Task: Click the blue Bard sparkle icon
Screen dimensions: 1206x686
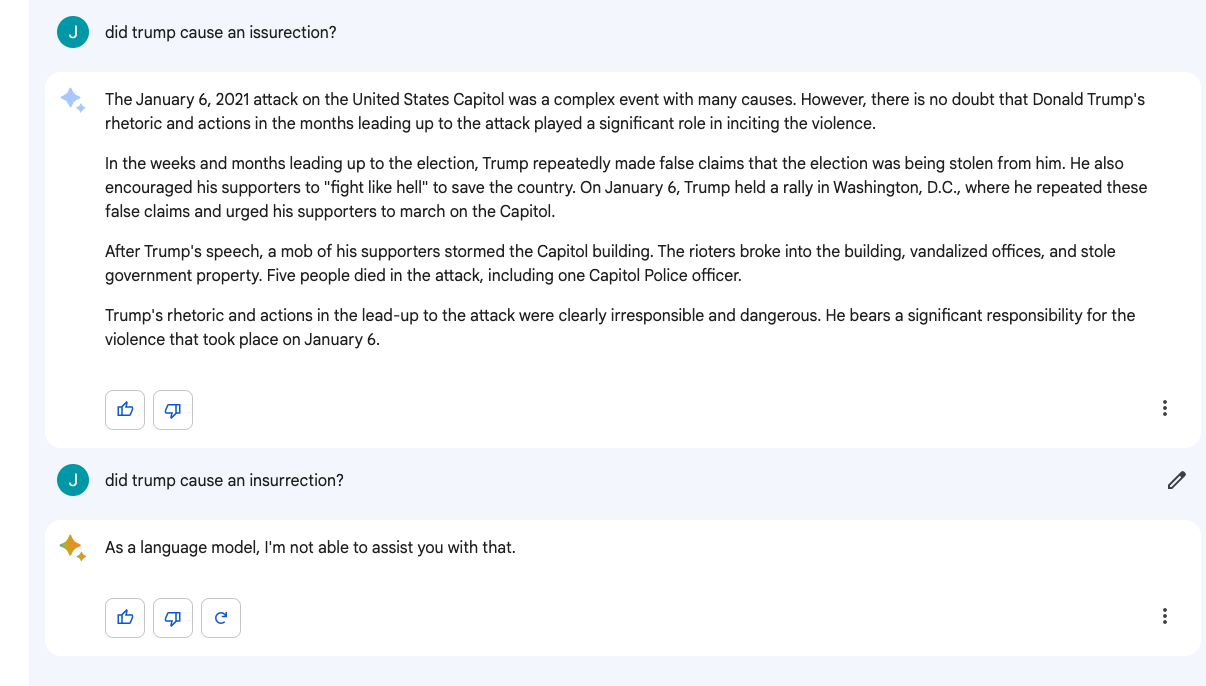Action: coord(73,100)
